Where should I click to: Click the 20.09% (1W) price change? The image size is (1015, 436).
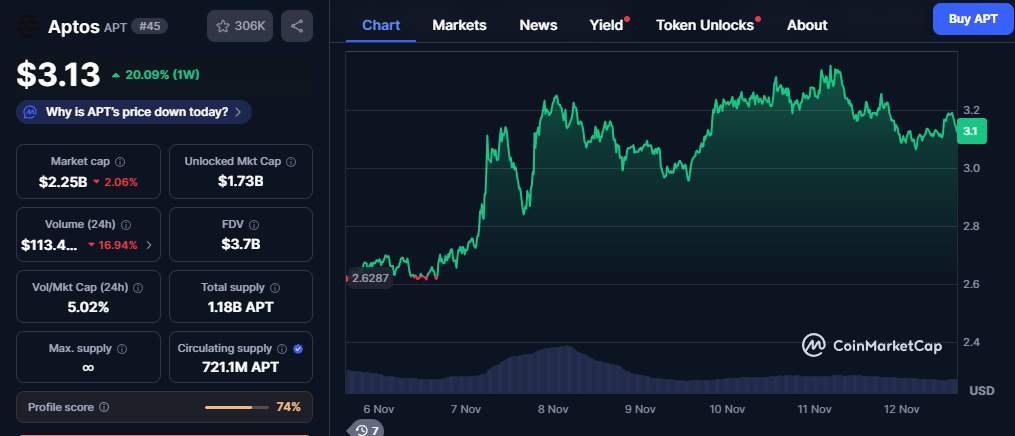[x=155, y=75]
